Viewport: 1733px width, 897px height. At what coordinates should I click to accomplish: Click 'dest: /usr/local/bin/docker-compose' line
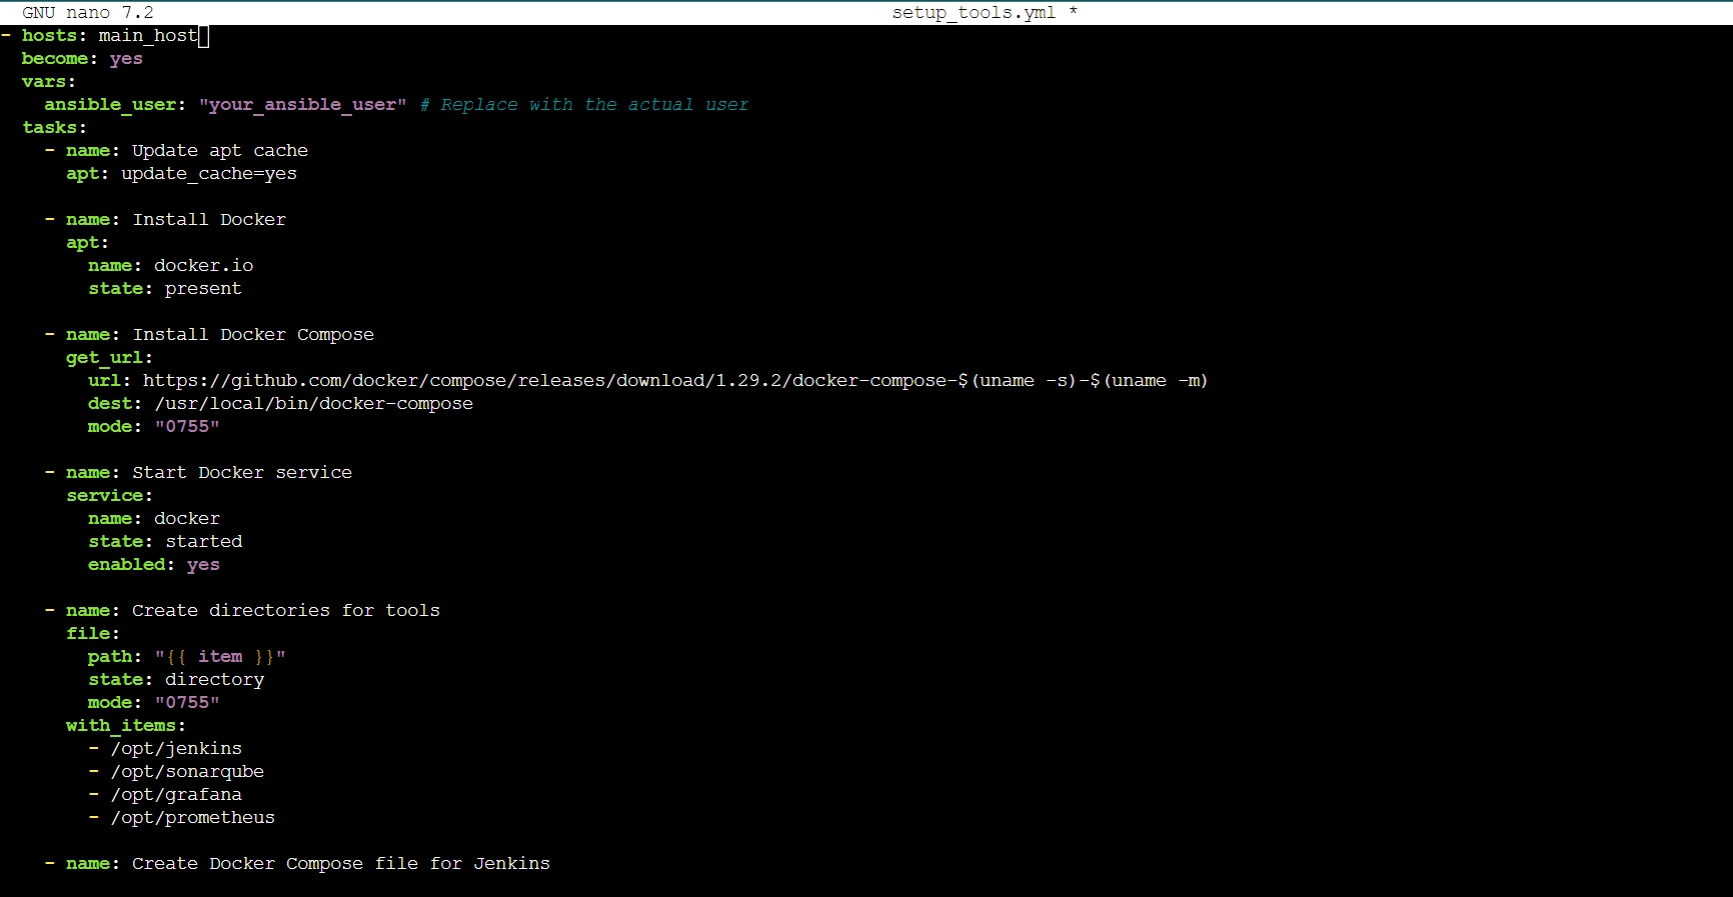tap(280, 404)
